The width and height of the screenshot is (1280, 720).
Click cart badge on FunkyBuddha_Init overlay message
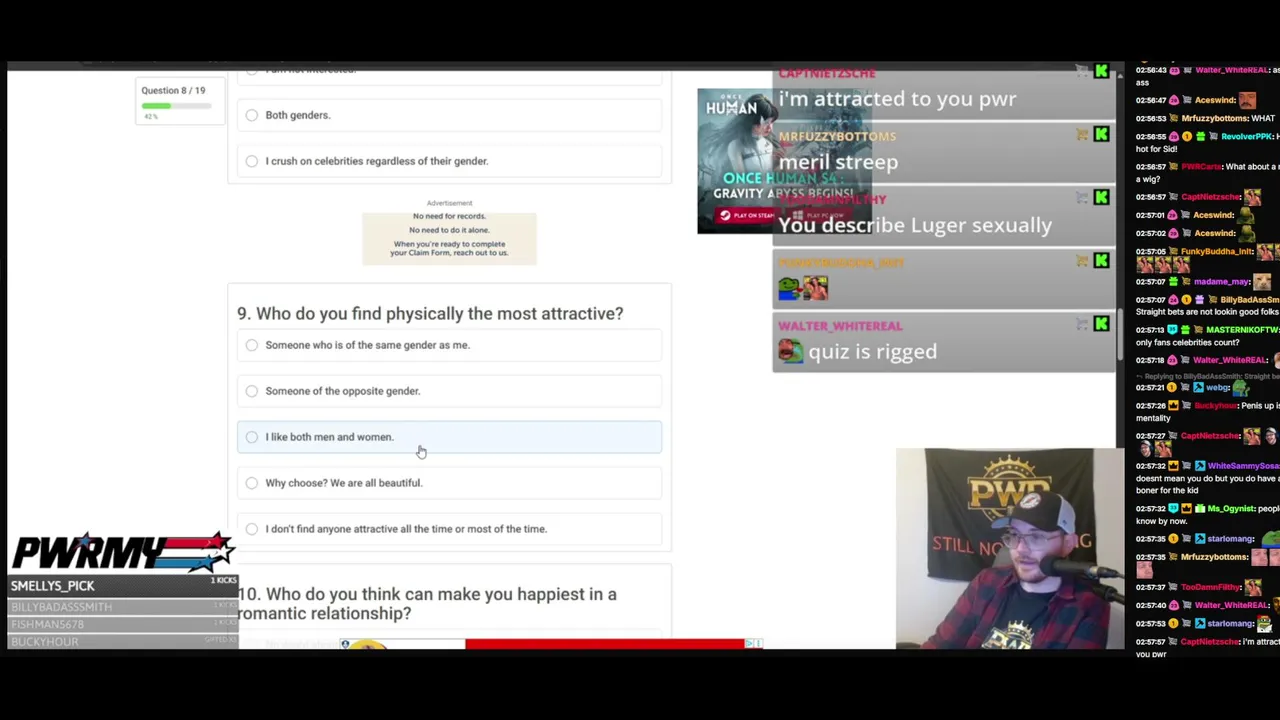[x=1082, y=260]
